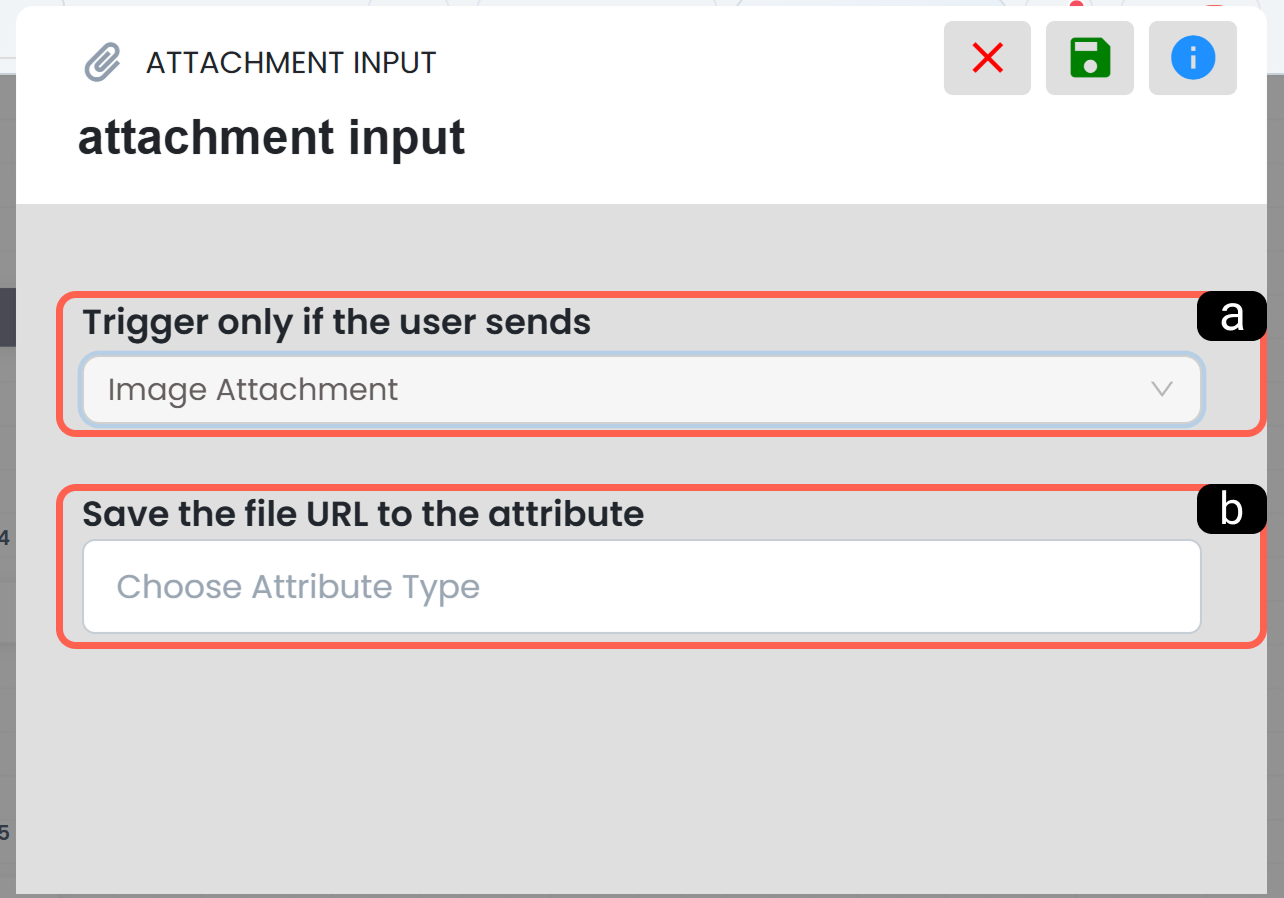Click the grey paperclip attachment icon
This screenshot has width=1284, height=898.
(102, 63)
